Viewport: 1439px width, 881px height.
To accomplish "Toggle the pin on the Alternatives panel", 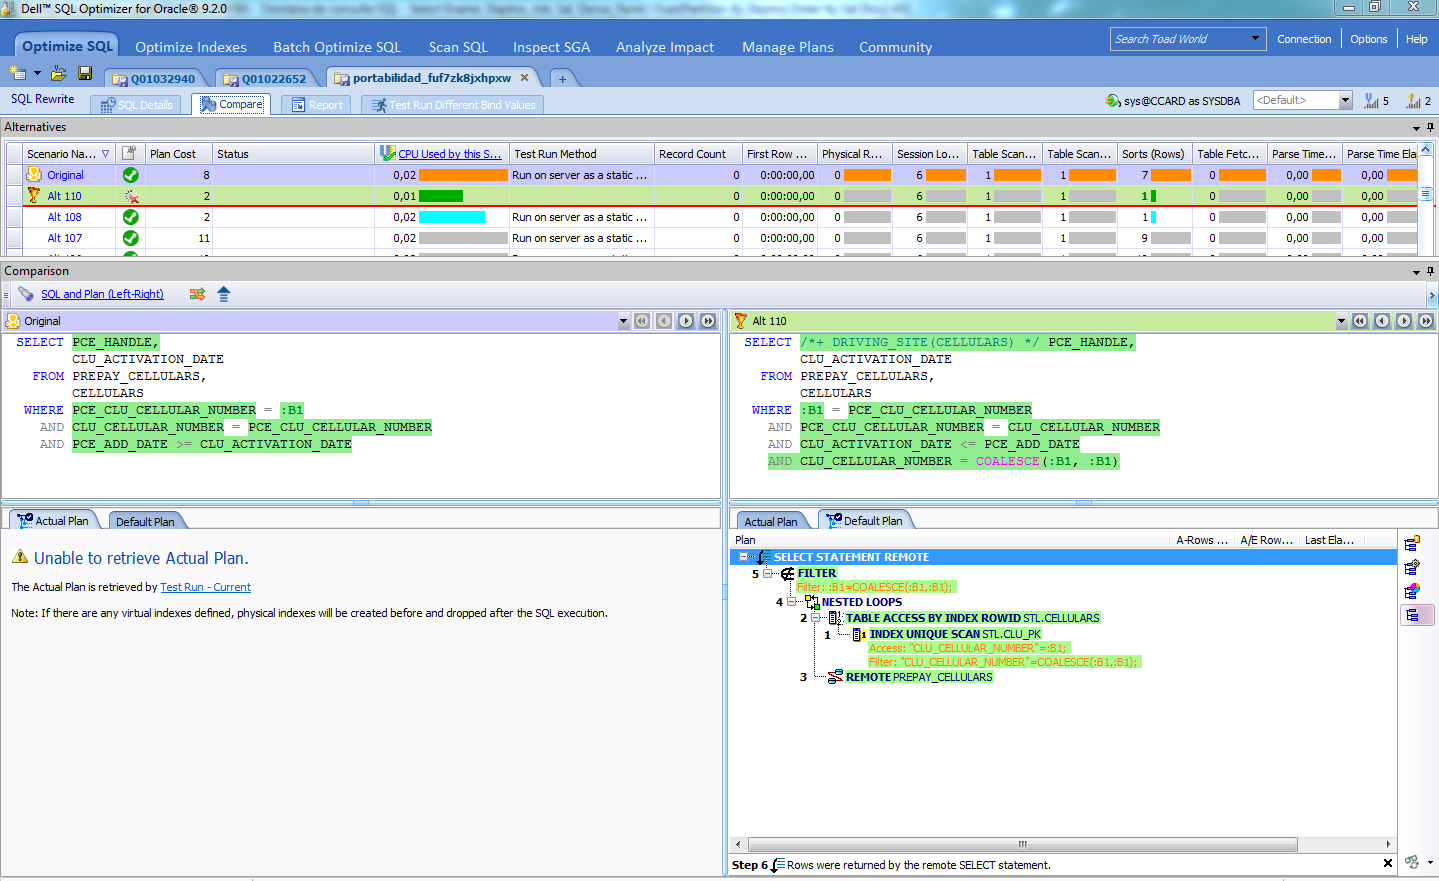I will click(1430, 127).
